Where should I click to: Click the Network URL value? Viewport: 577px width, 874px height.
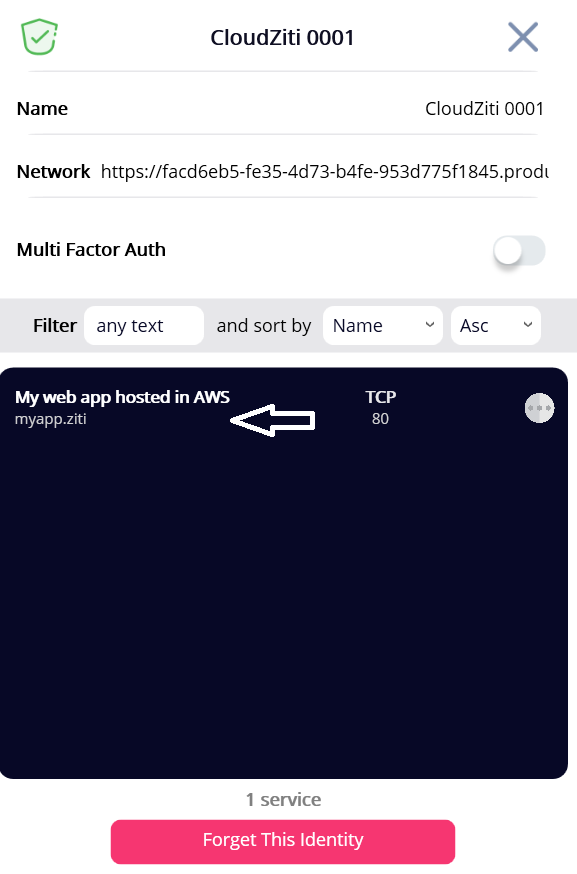324,172
